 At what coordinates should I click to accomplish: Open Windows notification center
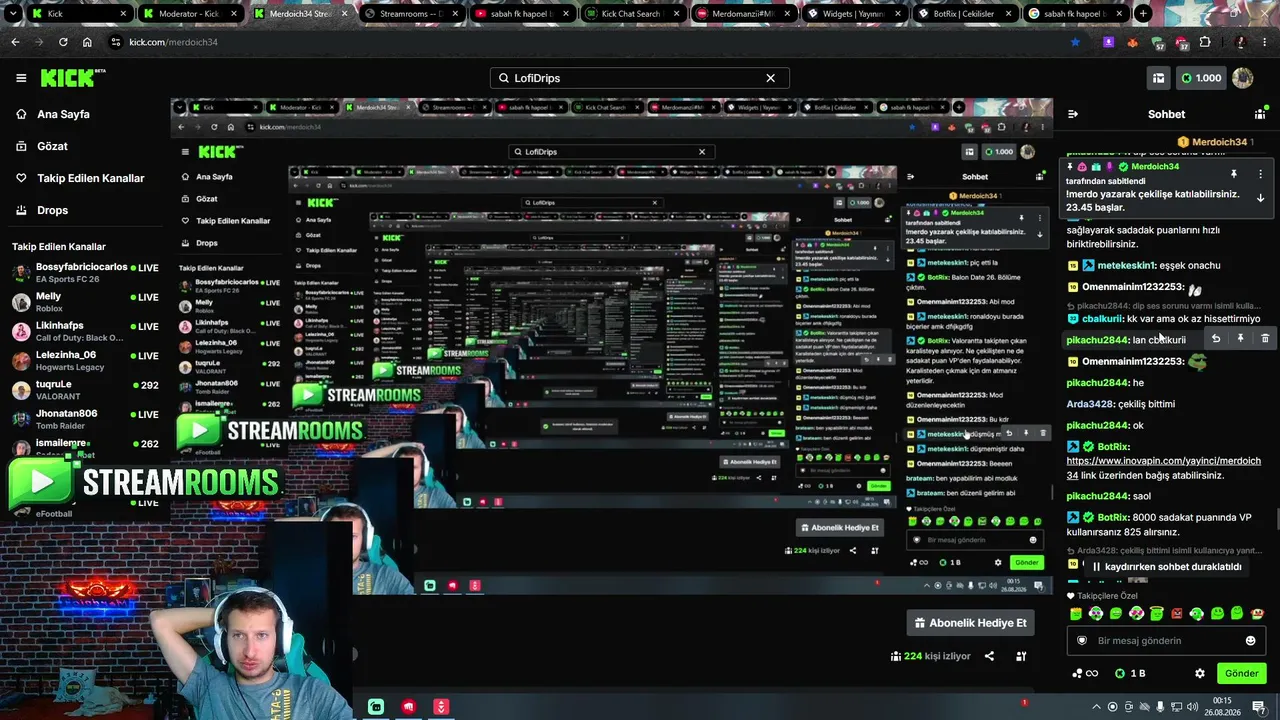tap(1259, 707)
